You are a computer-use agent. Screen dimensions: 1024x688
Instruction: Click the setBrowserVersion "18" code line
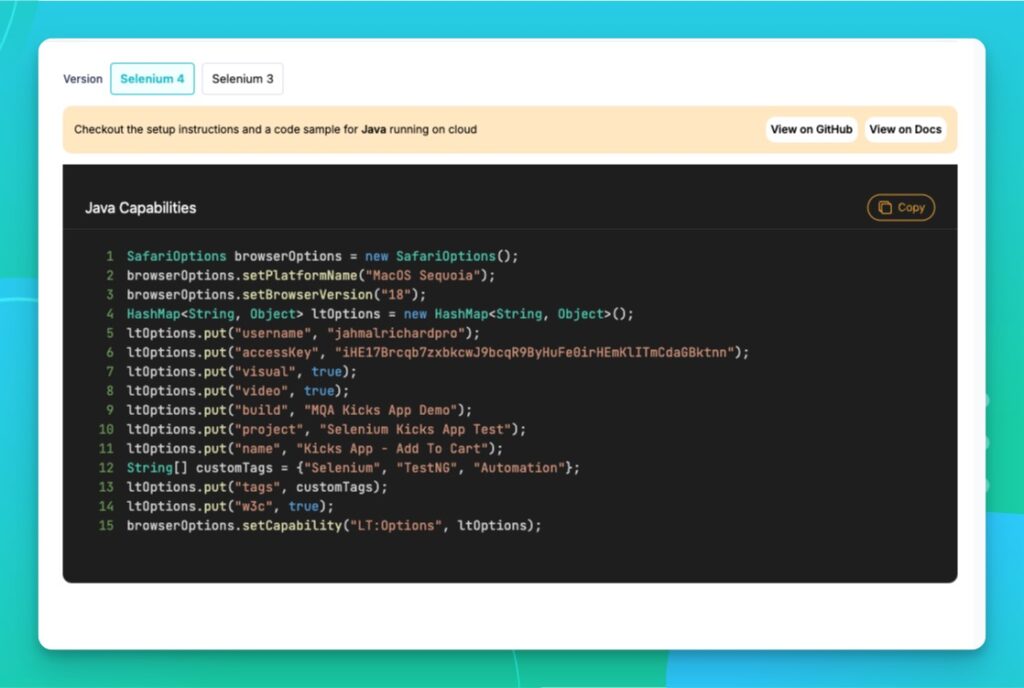click(x=276, y=295)
